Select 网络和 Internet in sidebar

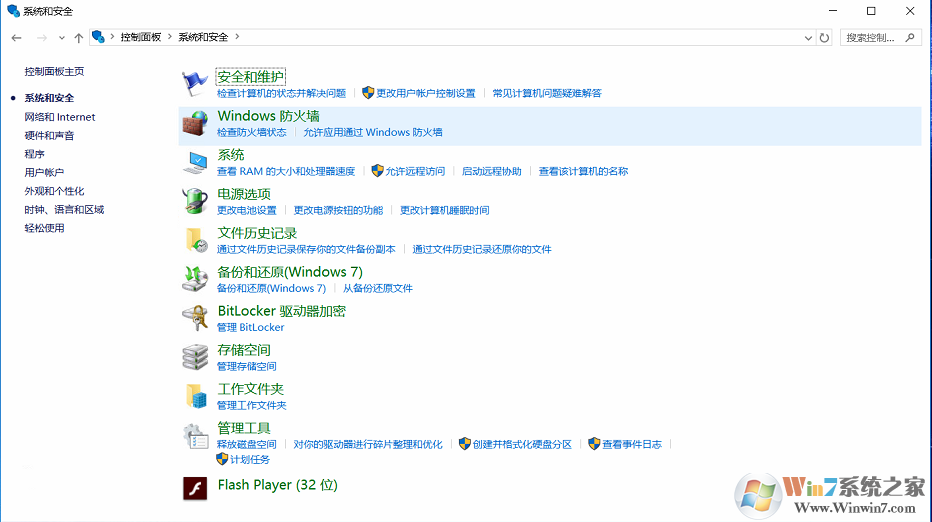pyautogui.click(x=59, y=117)
